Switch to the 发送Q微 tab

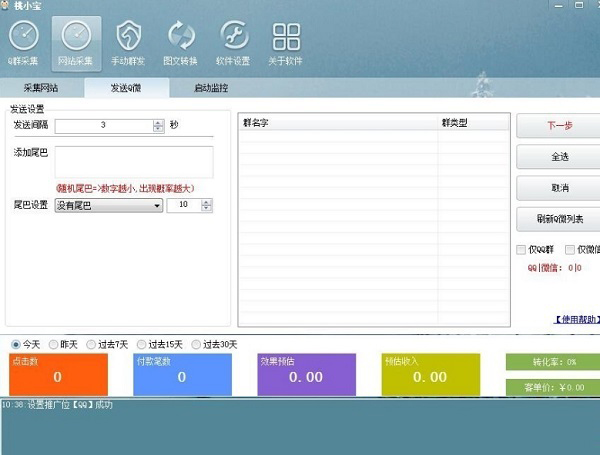coord(126,88)
